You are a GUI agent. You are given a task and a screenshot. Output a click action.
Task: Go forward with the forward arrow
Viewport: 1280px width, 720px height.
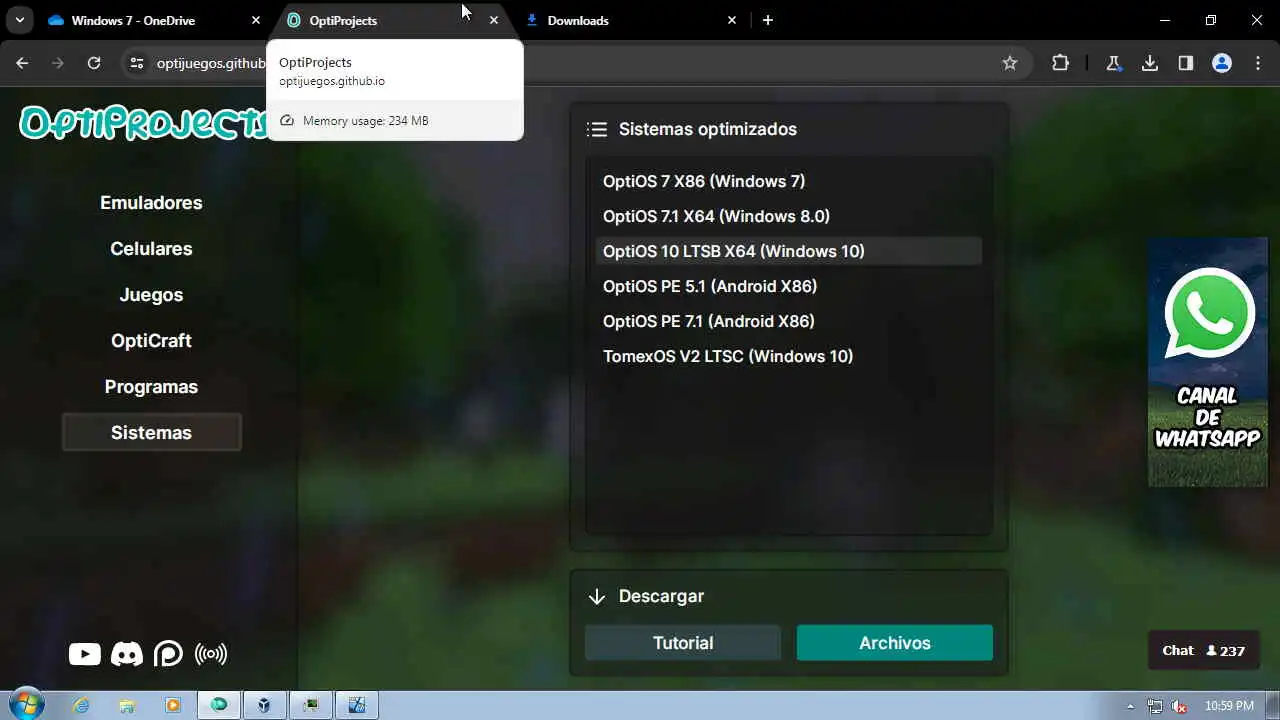point(58,63)
